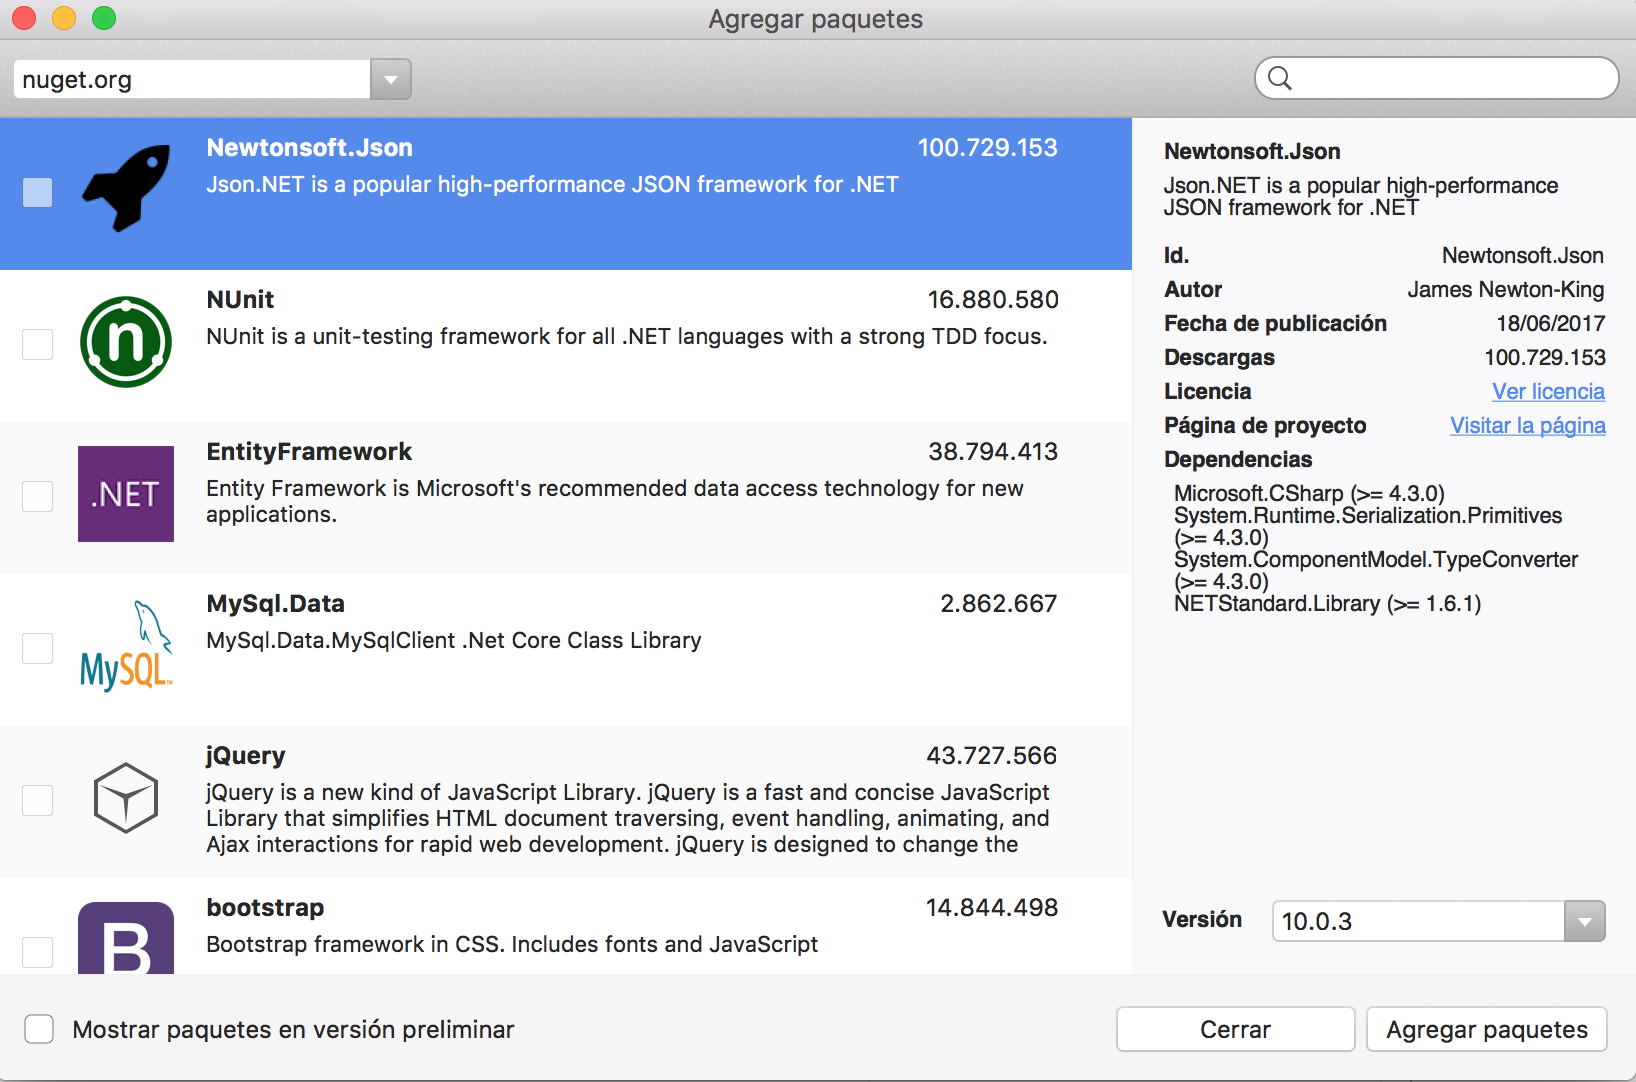Image resolution: width=1636 pixels, height=1082 pixels.
Task: Click the 10.0.3 version text field
Action: [x=1418, y=921]
